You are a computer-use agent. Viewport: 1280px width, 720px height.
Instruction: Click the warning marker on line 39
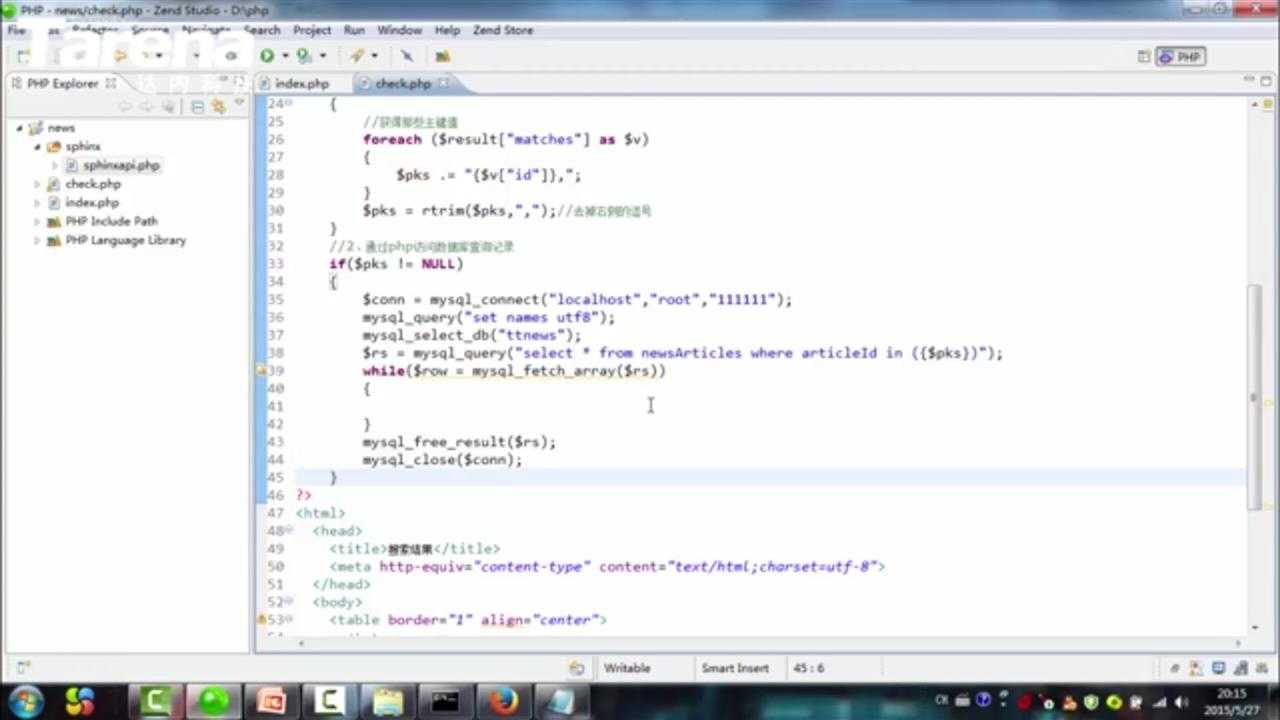pos(262,371)
